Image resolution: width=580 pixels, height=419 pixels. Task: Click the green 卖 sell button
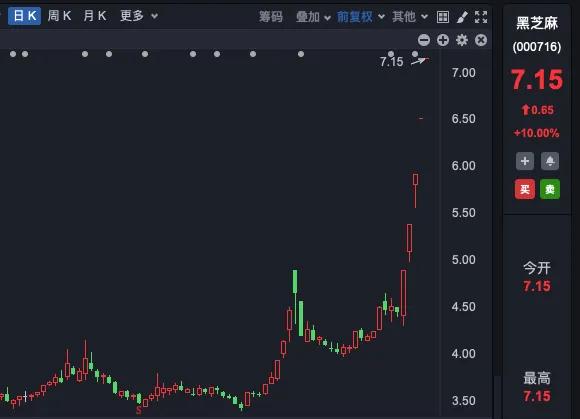click(550, 189)
